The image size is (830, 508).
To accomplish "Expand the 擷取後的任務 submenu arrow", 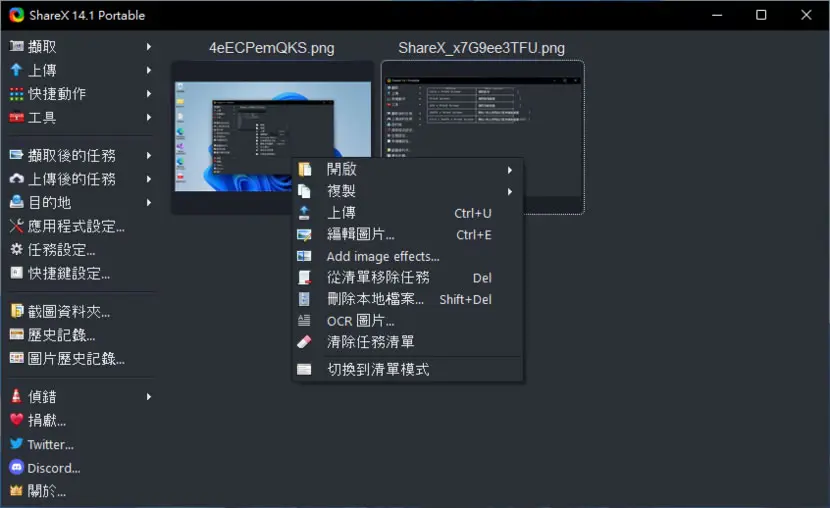I will (149, 156).
